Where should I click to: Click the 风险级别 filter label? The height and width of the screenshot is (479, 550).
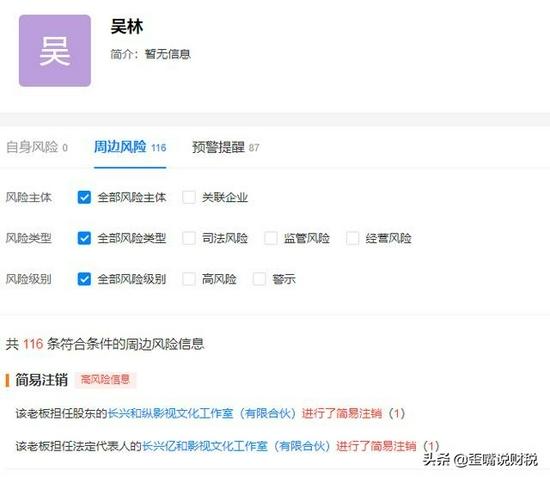[x=29, y=279]
